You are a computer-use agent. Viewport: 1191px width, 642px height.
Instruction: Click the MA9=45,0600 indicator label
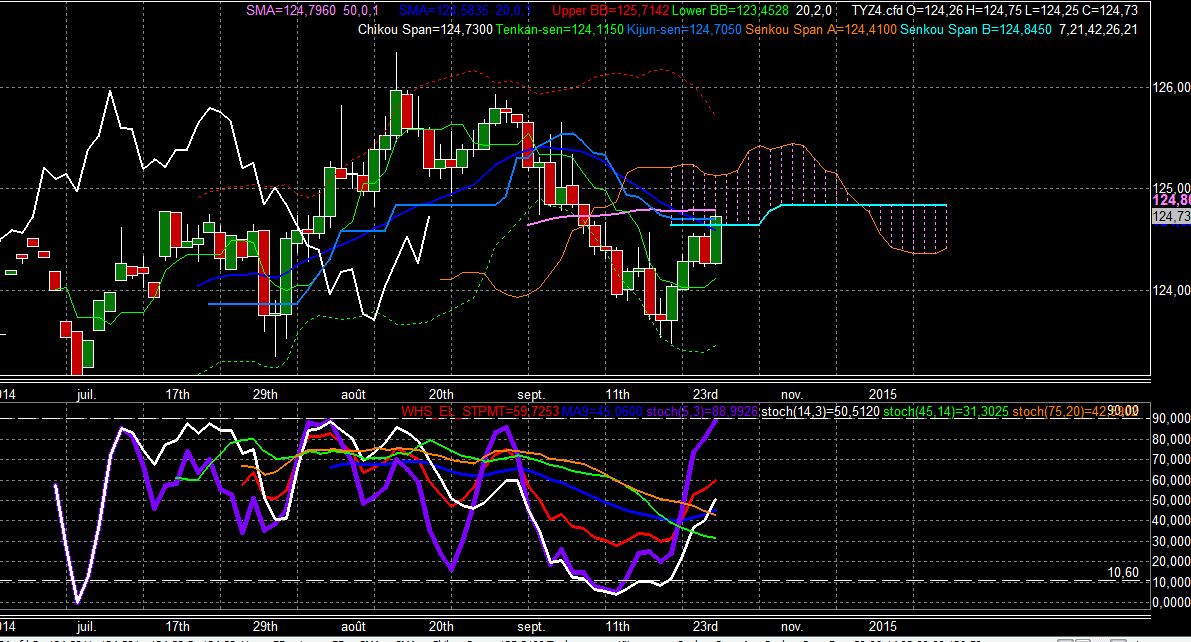pos(602,411)
